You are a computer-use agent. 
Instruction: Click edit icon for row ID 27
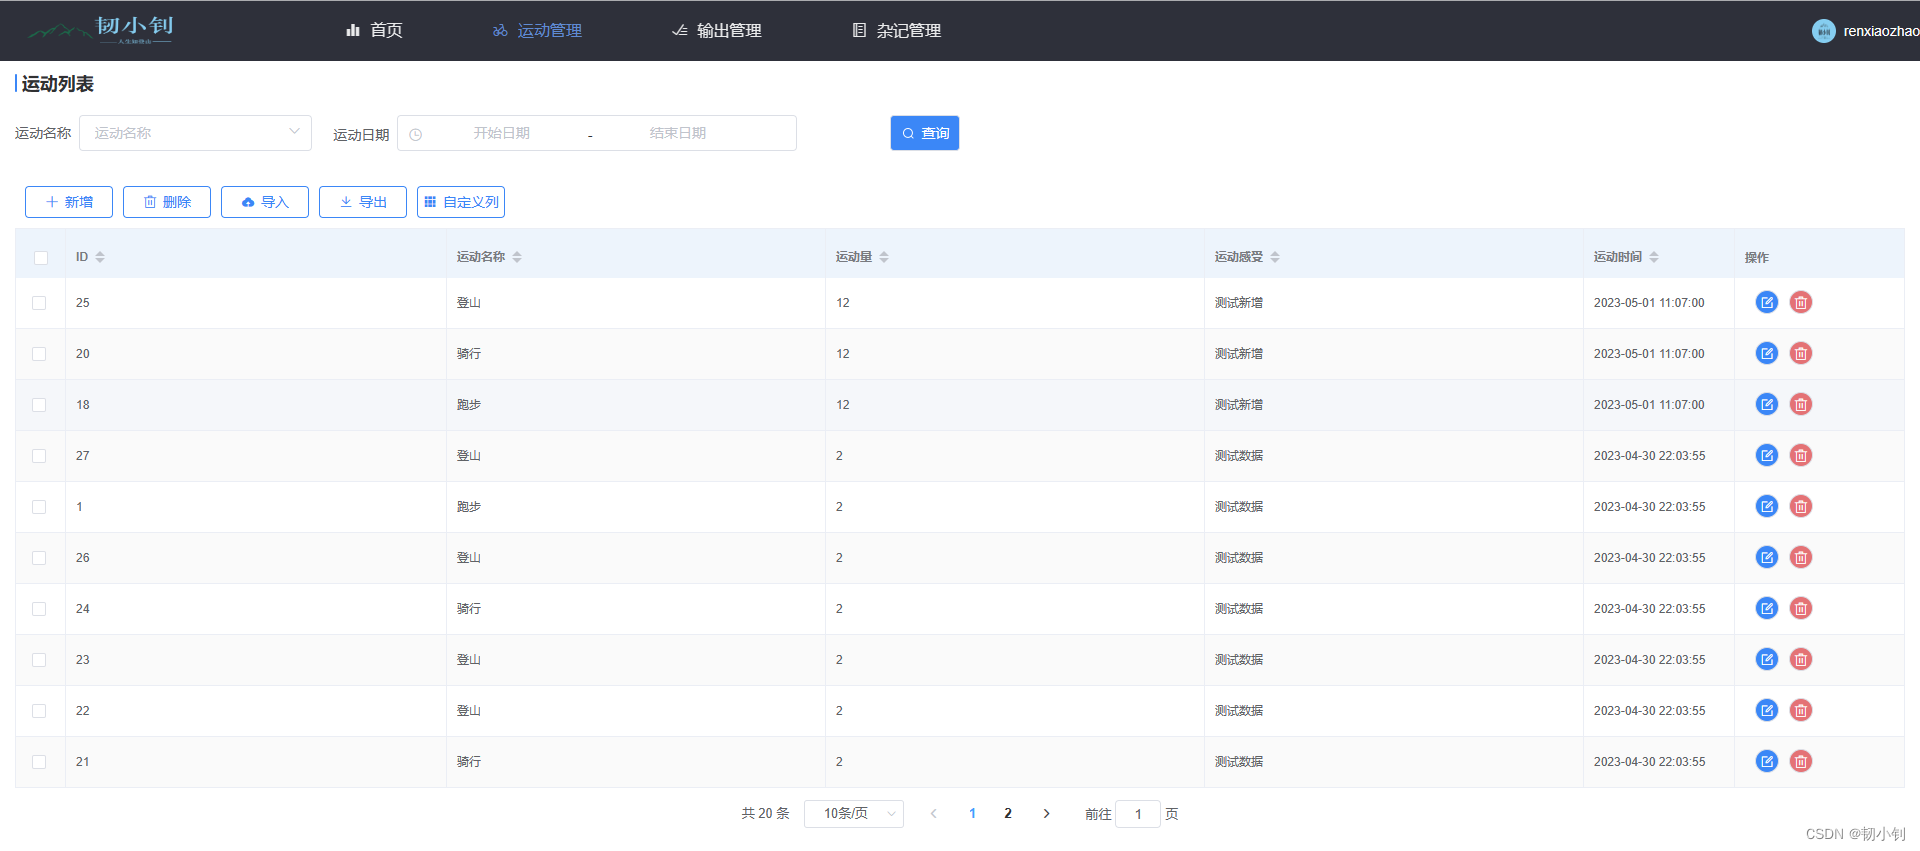[1767, 455]
